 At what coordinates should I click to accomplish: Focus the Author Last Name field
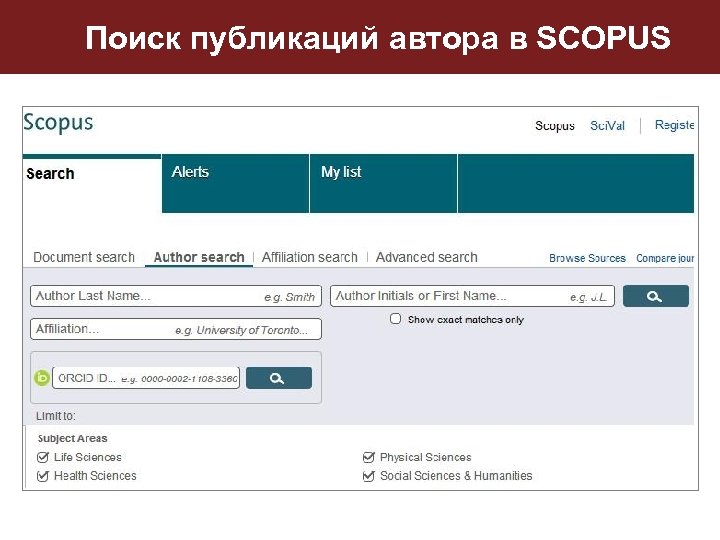click(x=176, y=296)
